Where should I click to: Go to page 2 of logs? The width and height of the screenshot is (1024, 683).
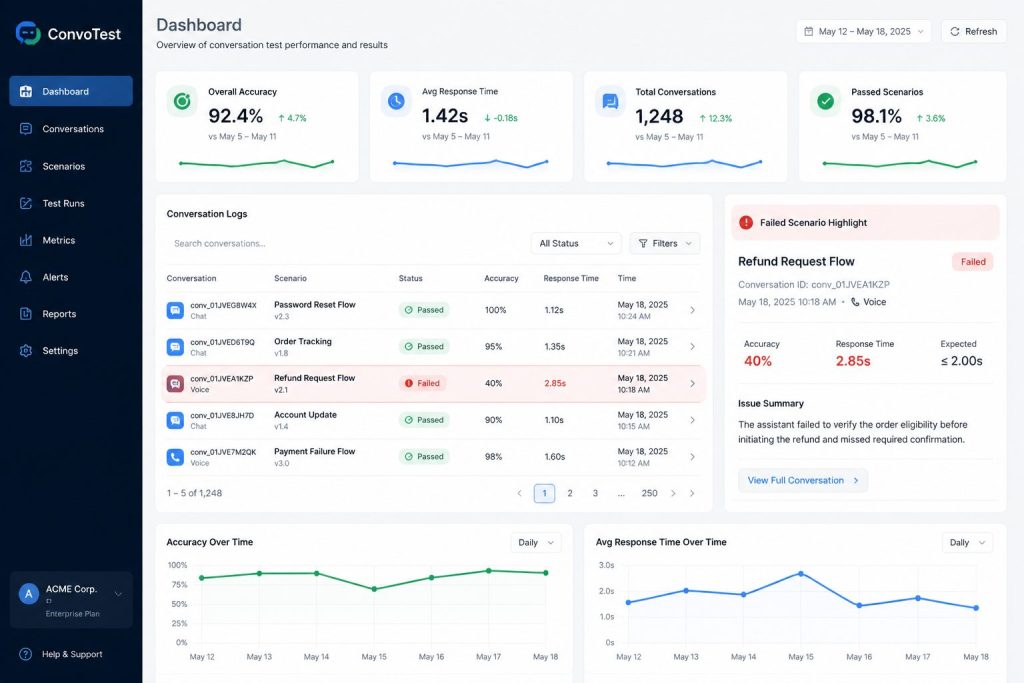click(570, 493)
